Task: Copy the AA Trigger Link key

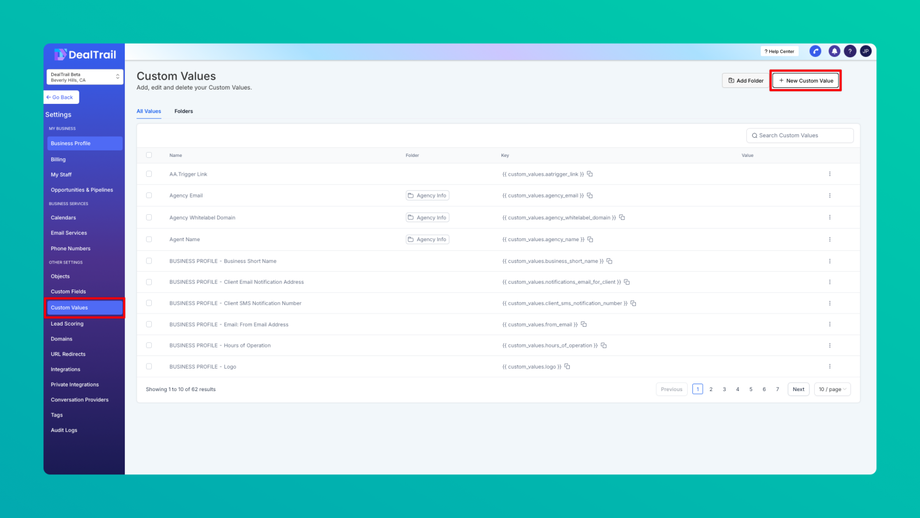Action: [590, 174]
